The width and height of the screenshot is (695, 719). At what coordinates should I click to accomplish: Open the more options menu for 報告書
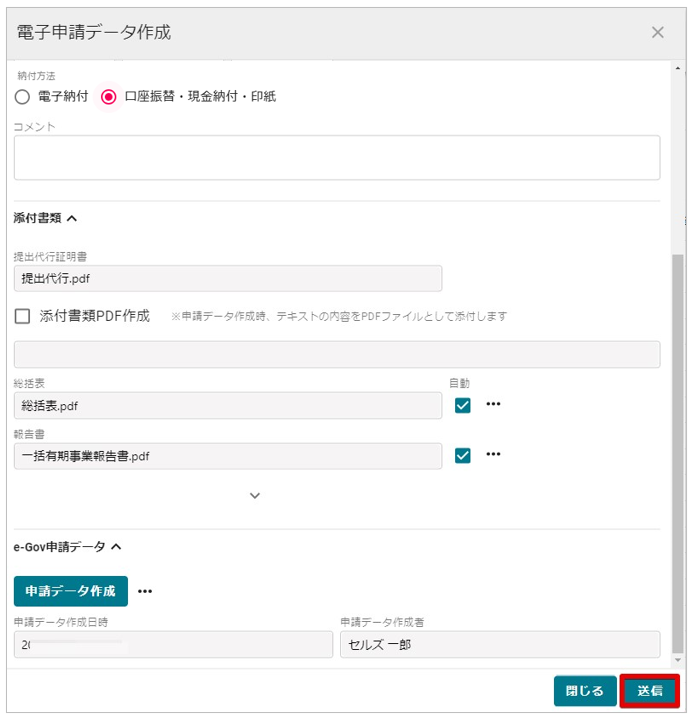(493, 454)
